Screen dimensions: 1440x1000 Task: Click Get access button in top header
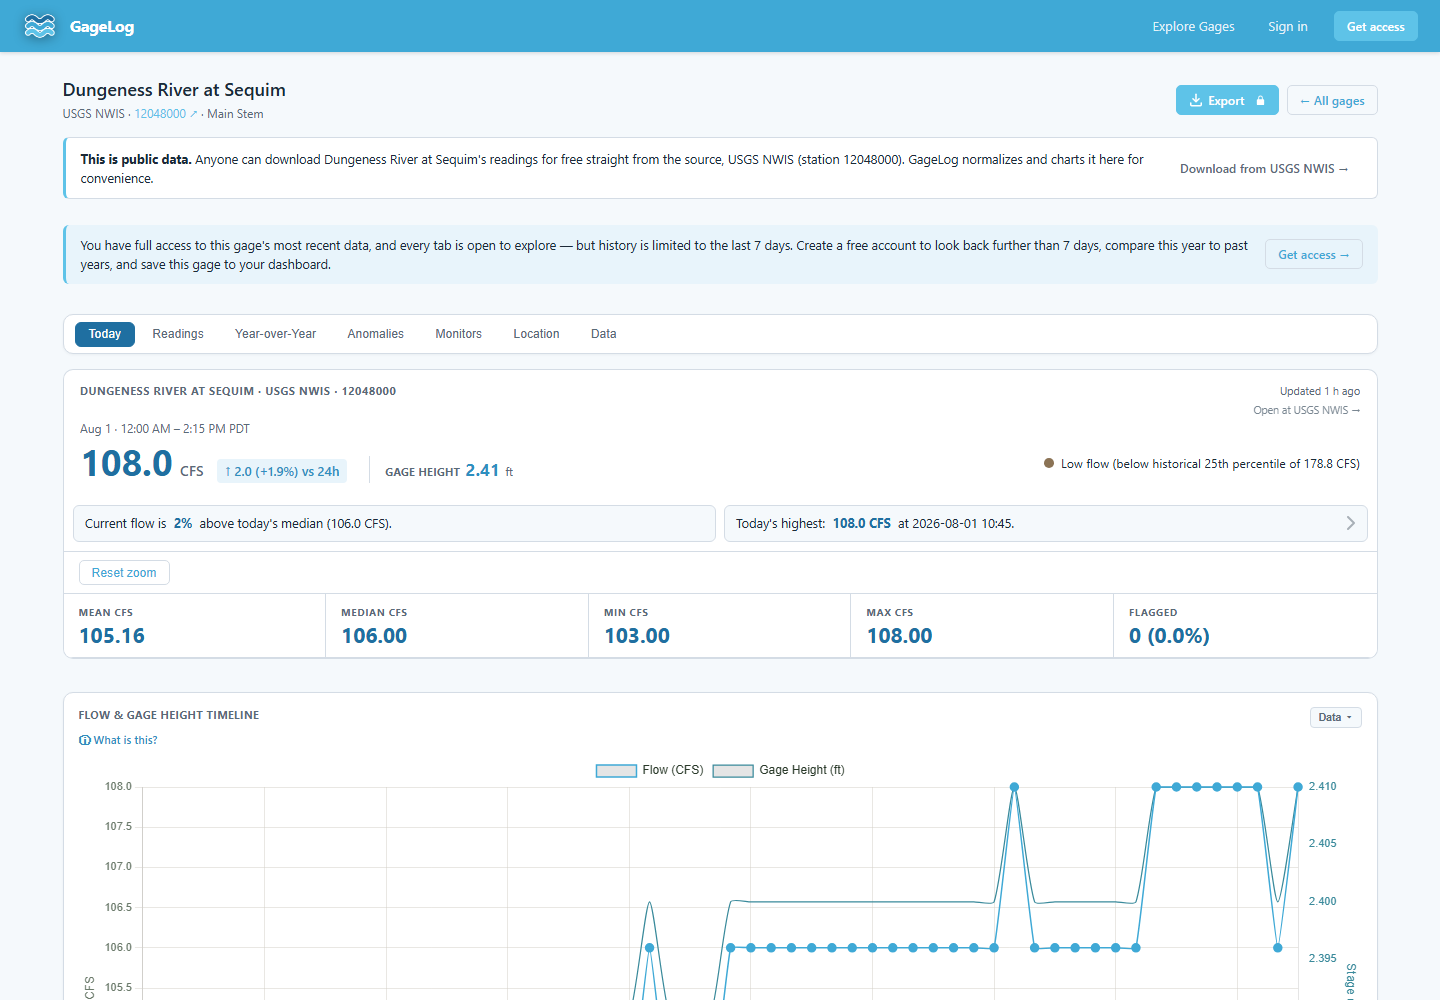click(1375, 27)
